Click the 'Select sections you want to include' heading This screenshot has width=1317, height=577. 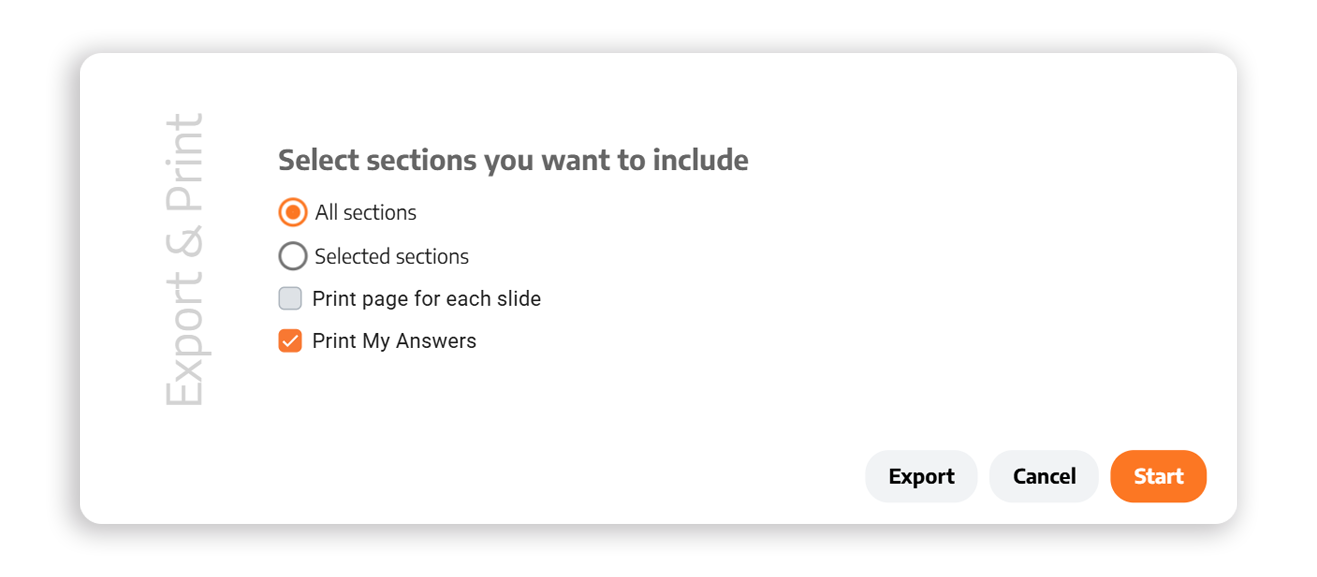[513, 160]
